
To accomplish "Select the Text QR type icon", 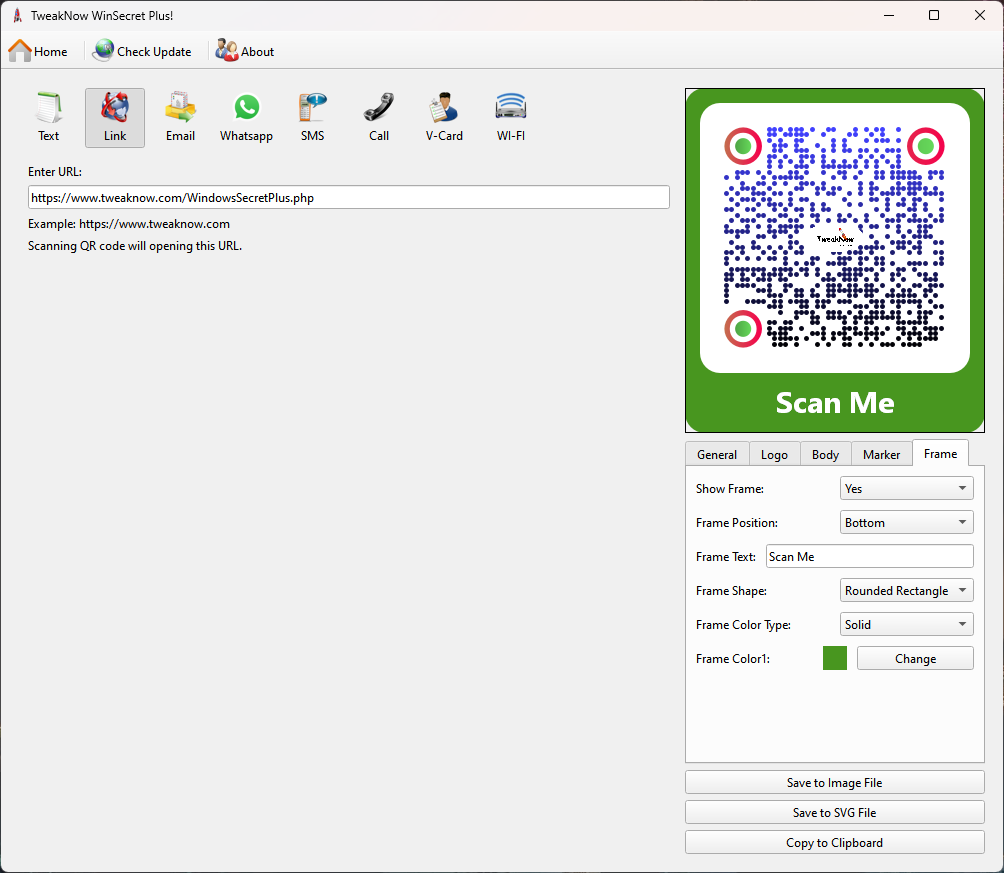I will [49, 117].
